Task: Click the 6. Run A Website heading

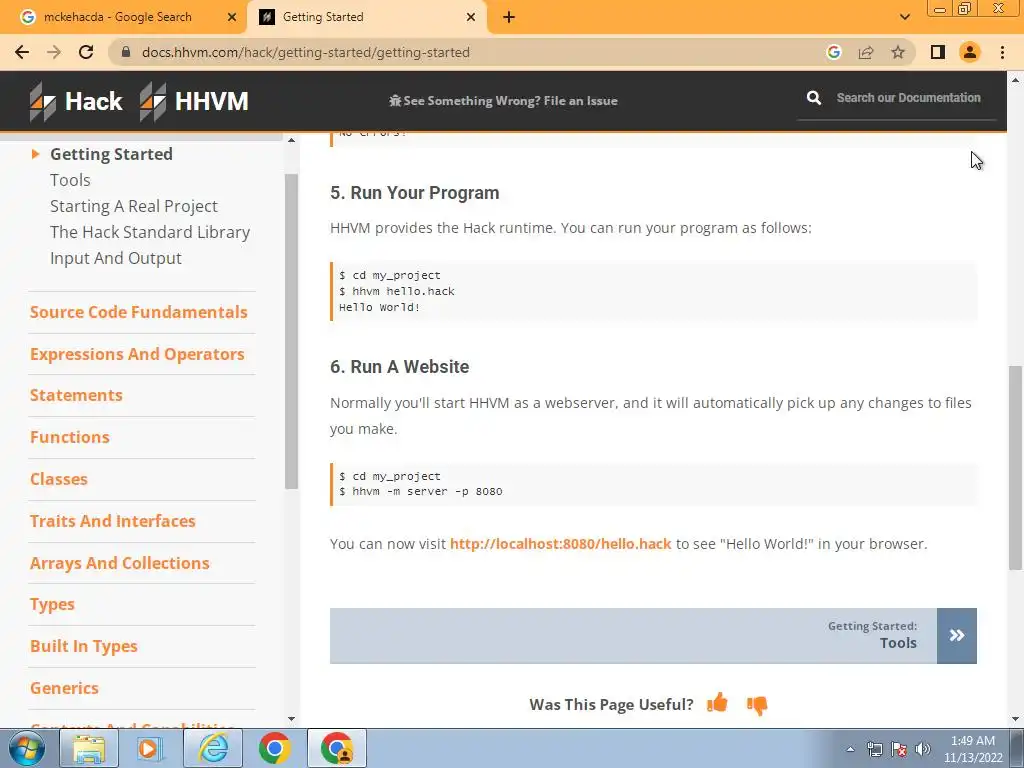Action: tap(400, 367)
